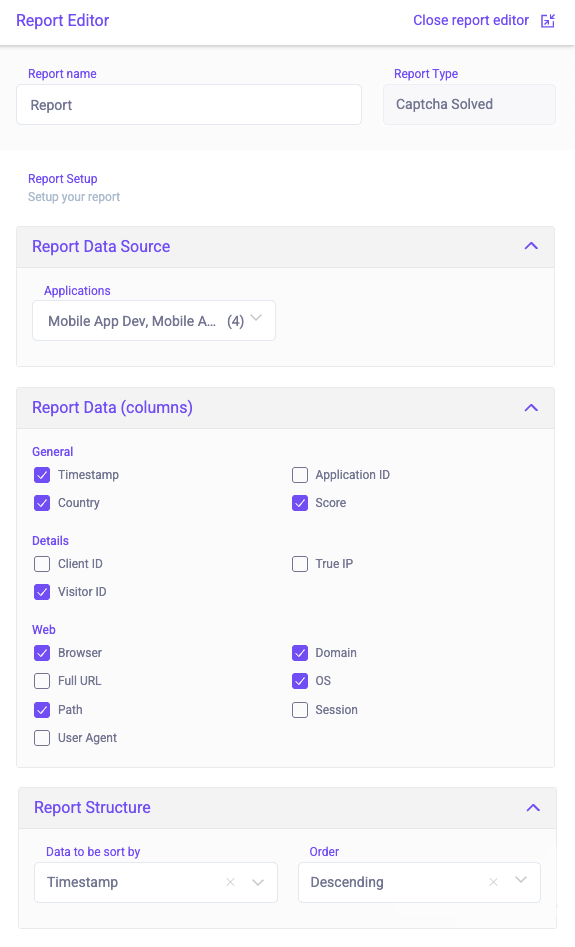575x947 pixels.
Task: Click the close report editor collapse icon
Action: [548, 21]
